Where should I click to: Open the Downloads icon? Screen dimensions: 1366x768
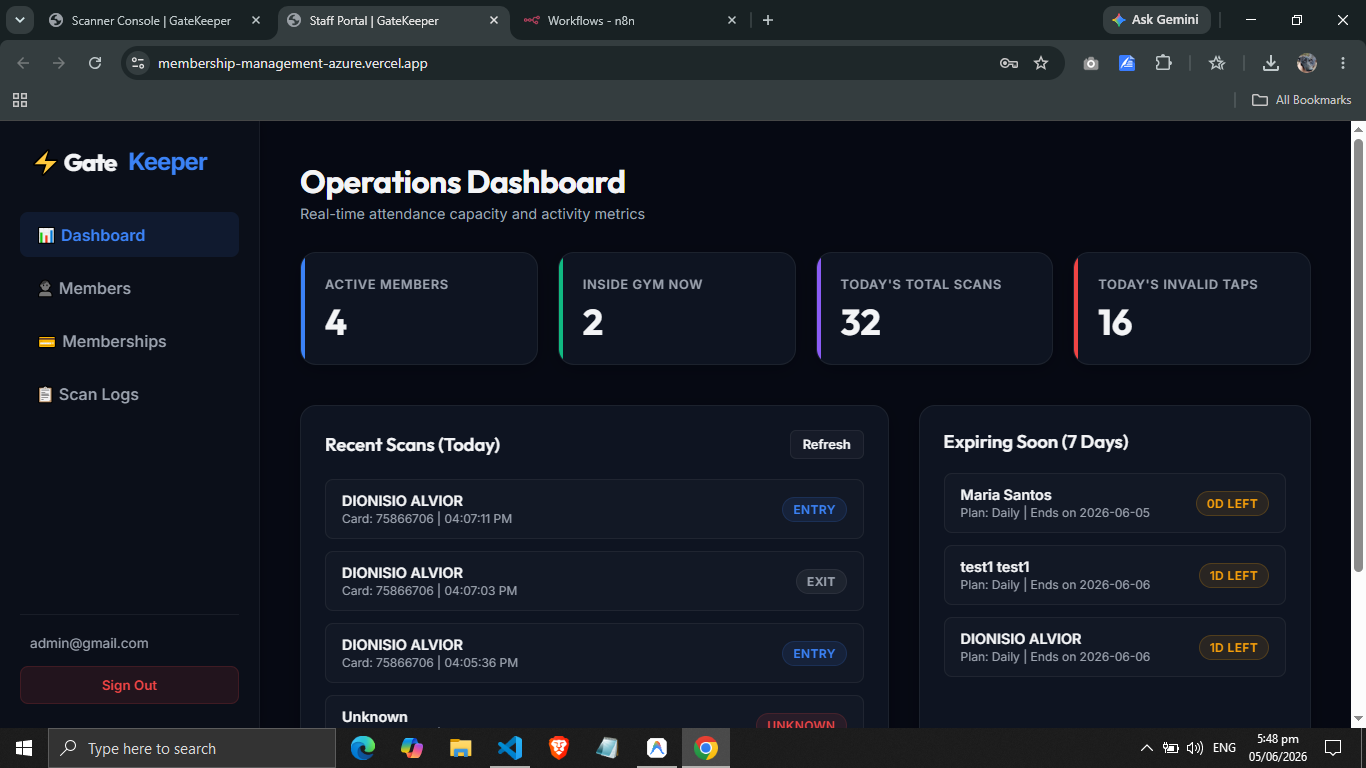[1271, 63]
